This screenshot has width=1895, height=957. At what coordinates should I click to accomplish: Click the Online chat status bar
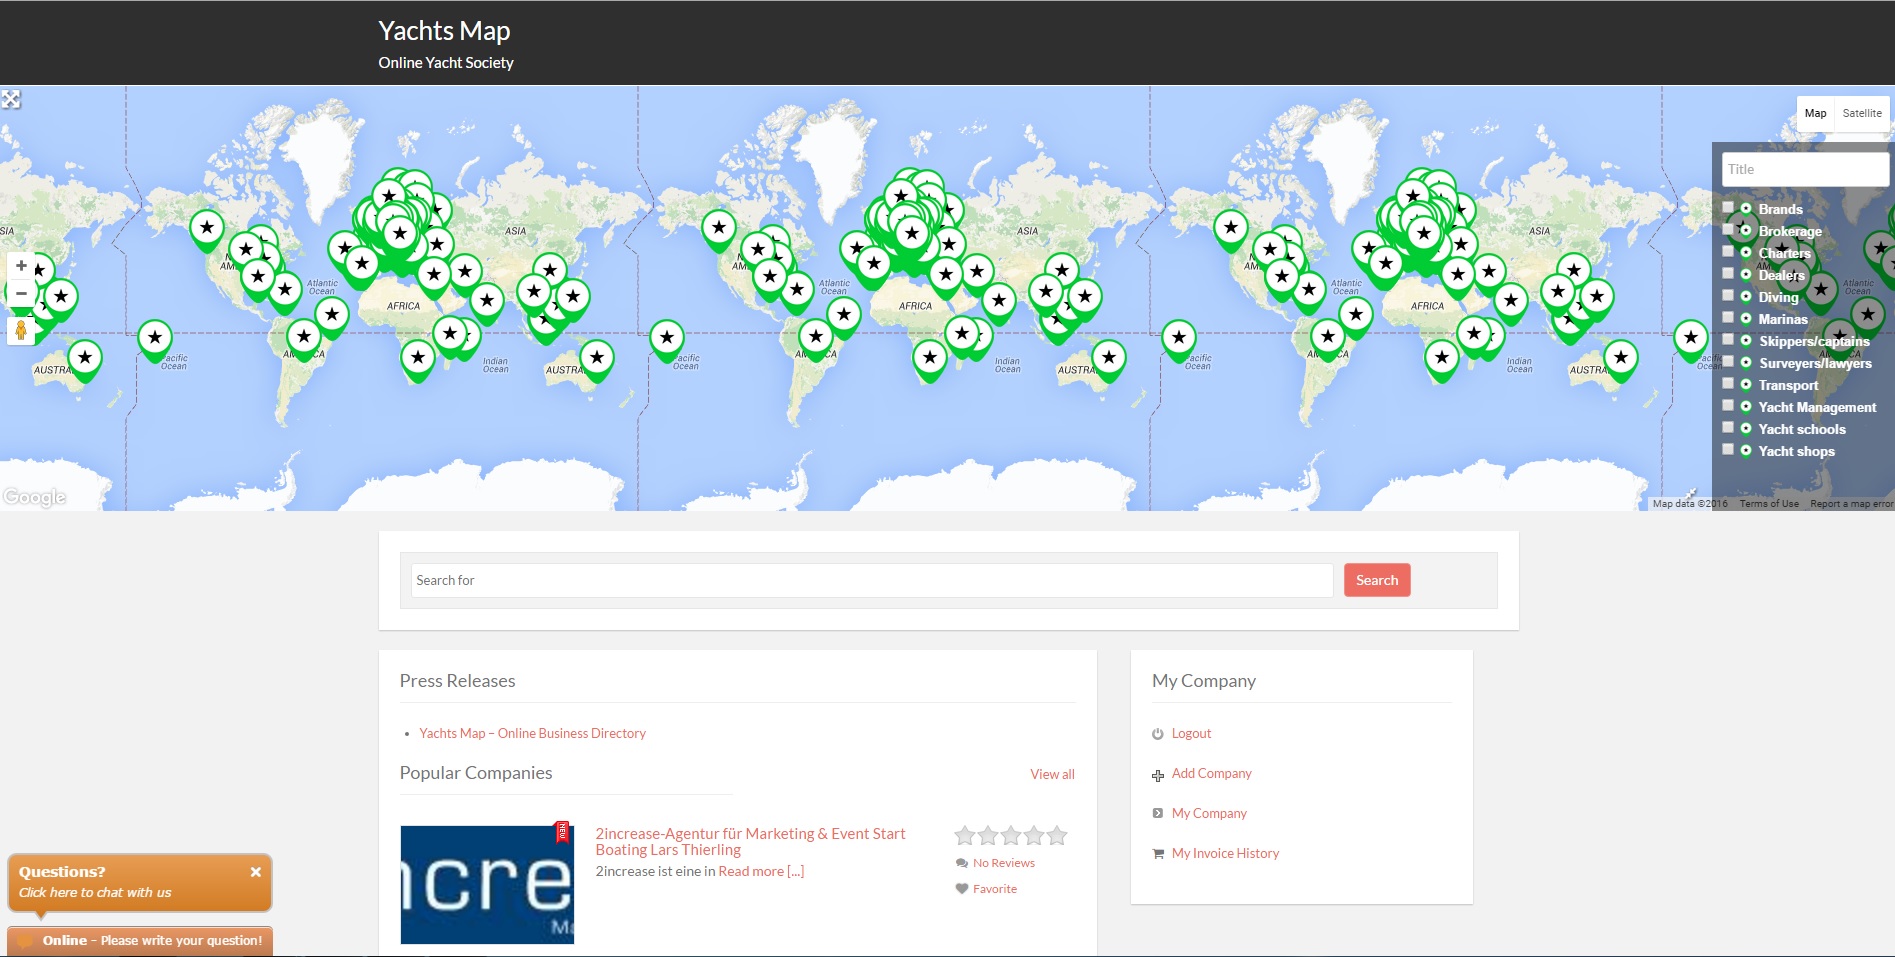click(x=140, y=941)
